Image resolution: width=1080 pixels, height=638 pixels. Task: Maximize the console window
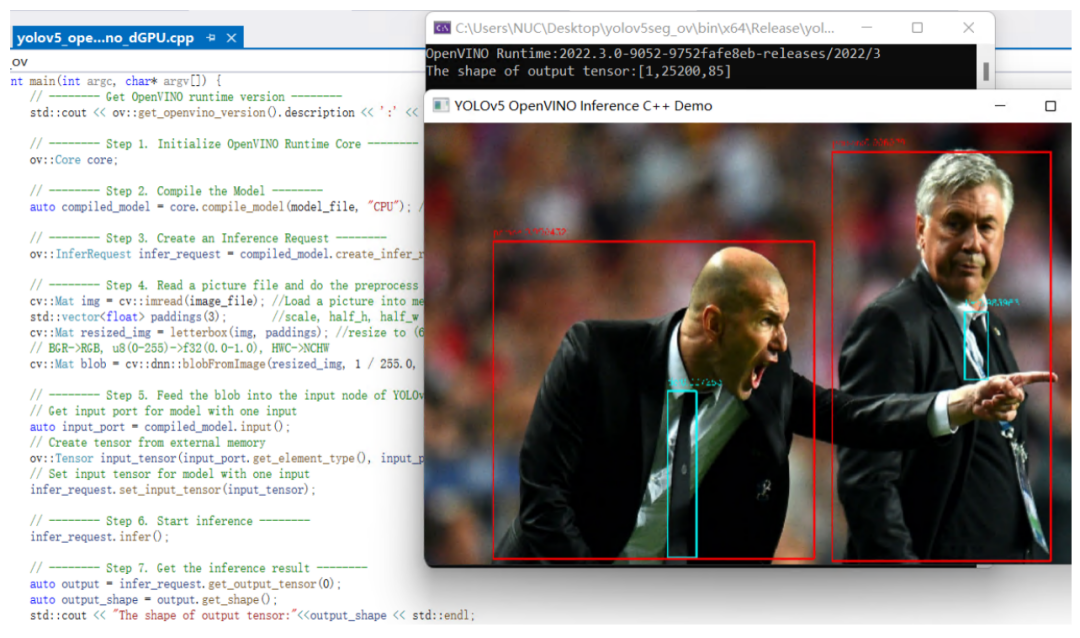(x=917, y=28)
